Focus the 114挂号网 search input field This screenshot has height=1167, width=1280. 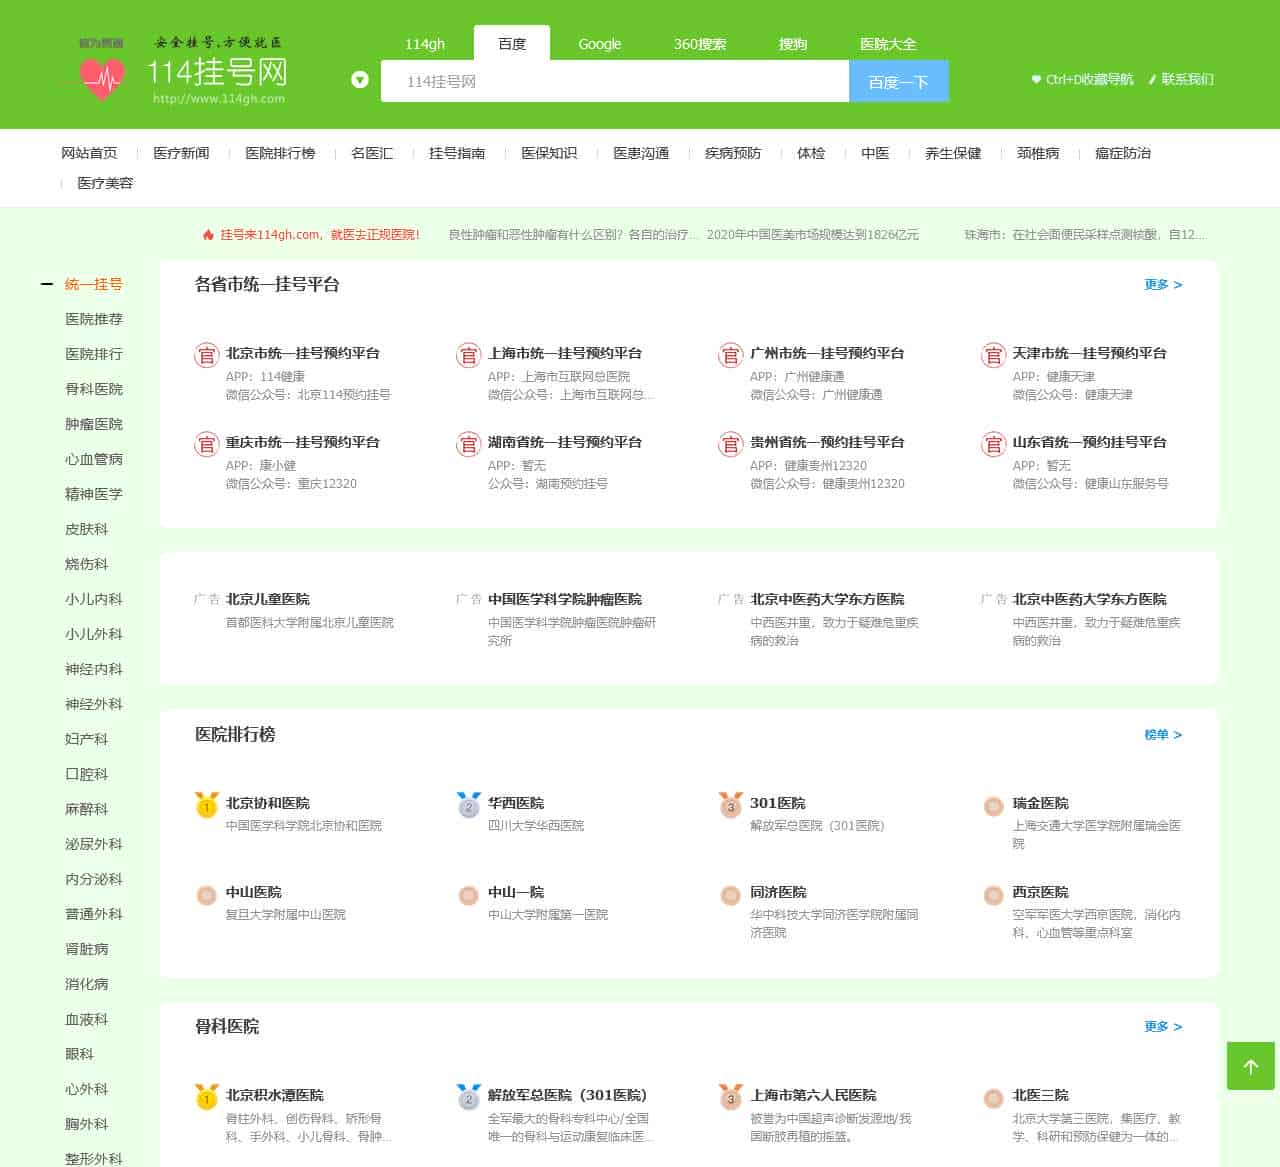tap(615, 81)
